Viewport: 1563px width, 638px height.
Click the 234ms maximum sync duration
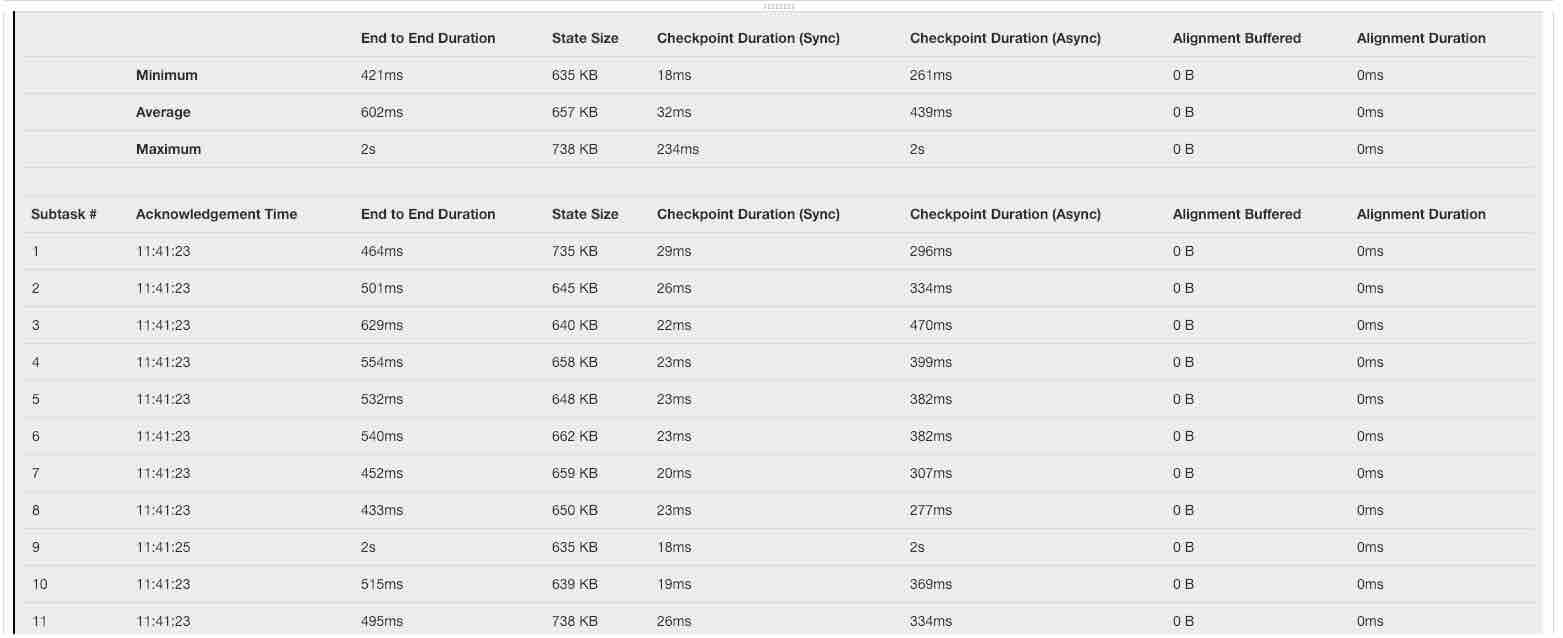pyautogui.click(x=678, y=149)
